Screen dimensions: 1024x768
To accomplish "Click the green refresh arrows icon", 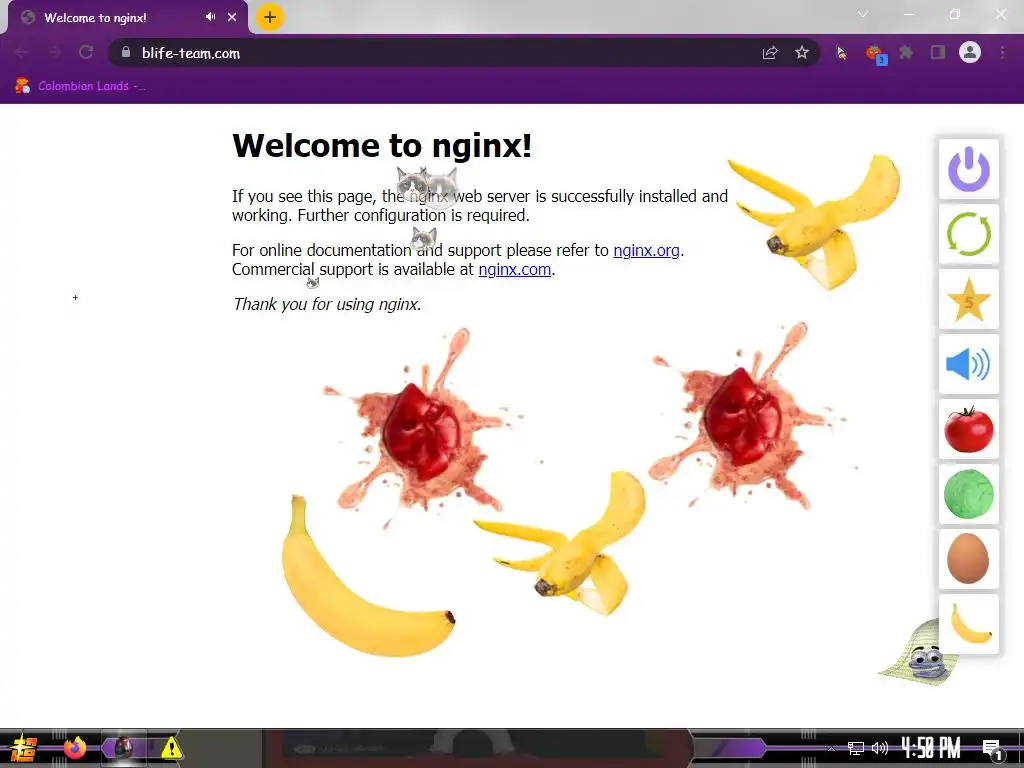I will click(968, 234).
